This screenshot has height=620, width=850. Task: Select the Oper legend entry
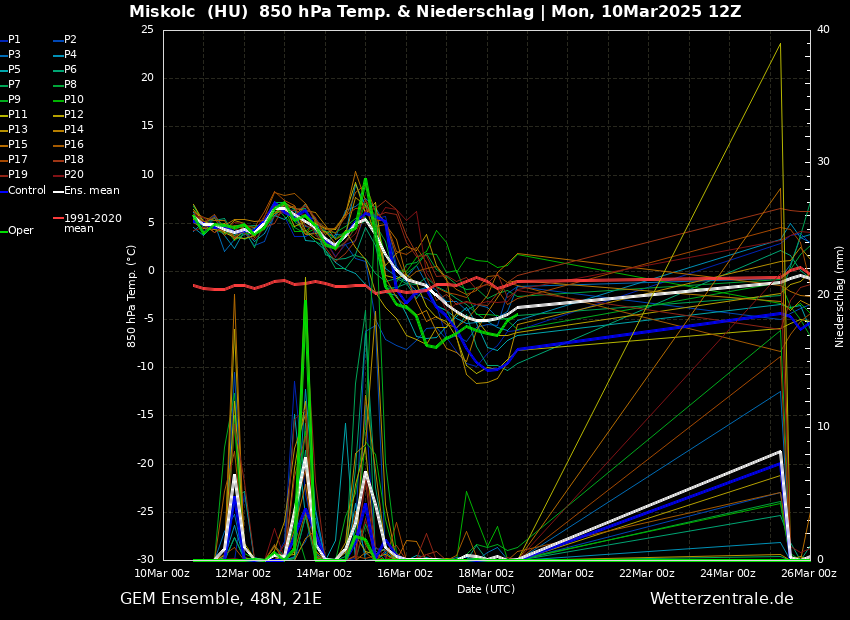pos(20,231)
